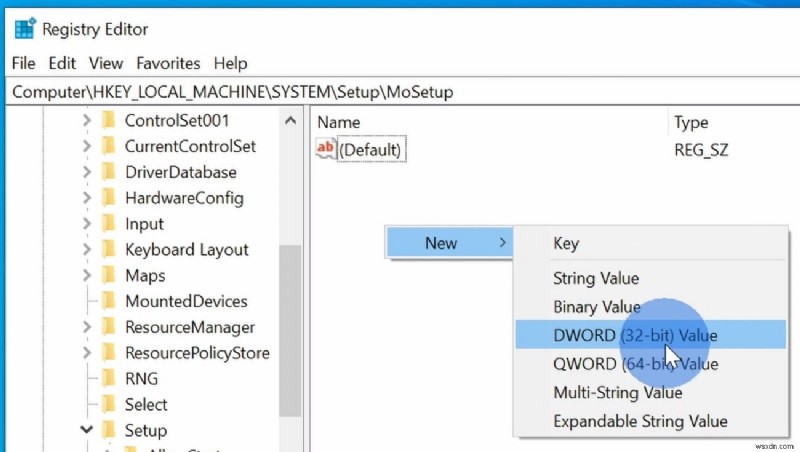Click the registry path address bar

pyautogui.click(x=402, y=92)
